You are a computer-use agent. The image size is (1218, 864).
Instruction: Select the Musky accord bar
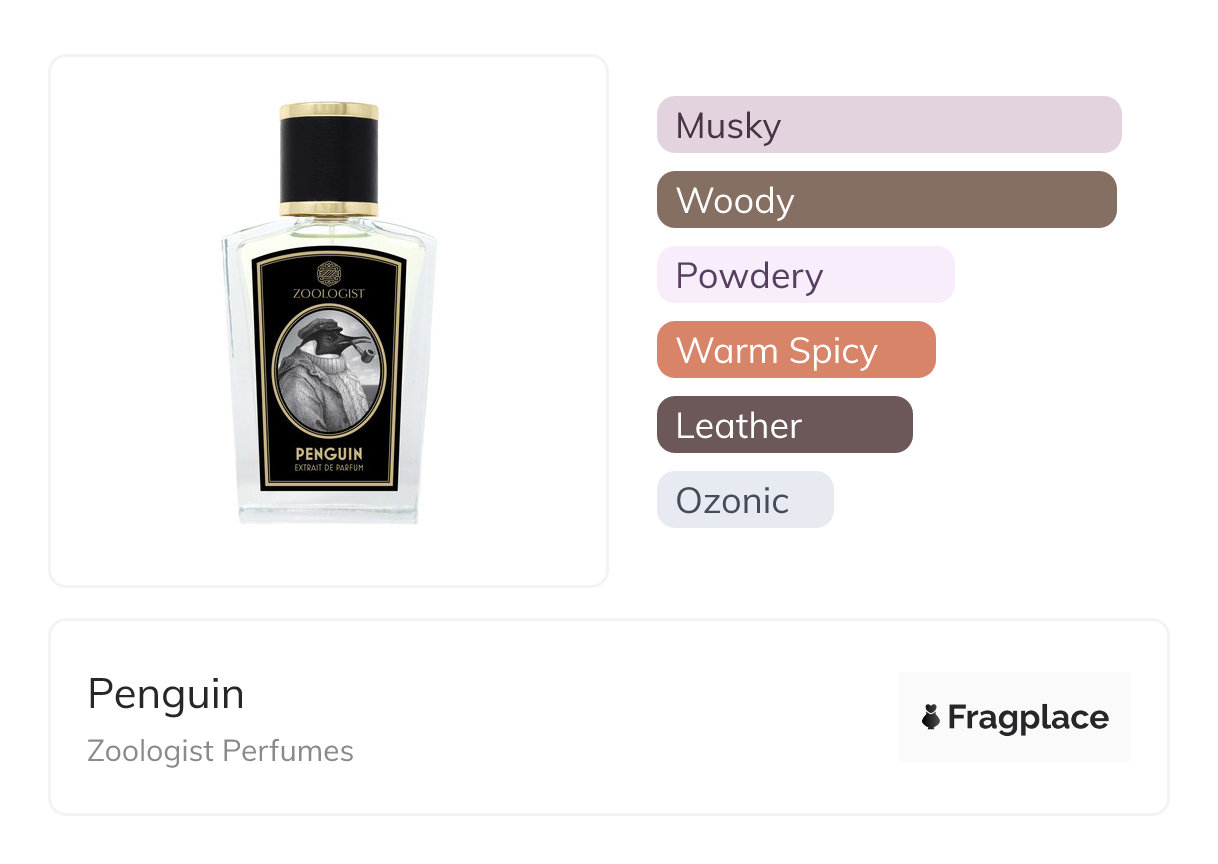coord(888,125)
